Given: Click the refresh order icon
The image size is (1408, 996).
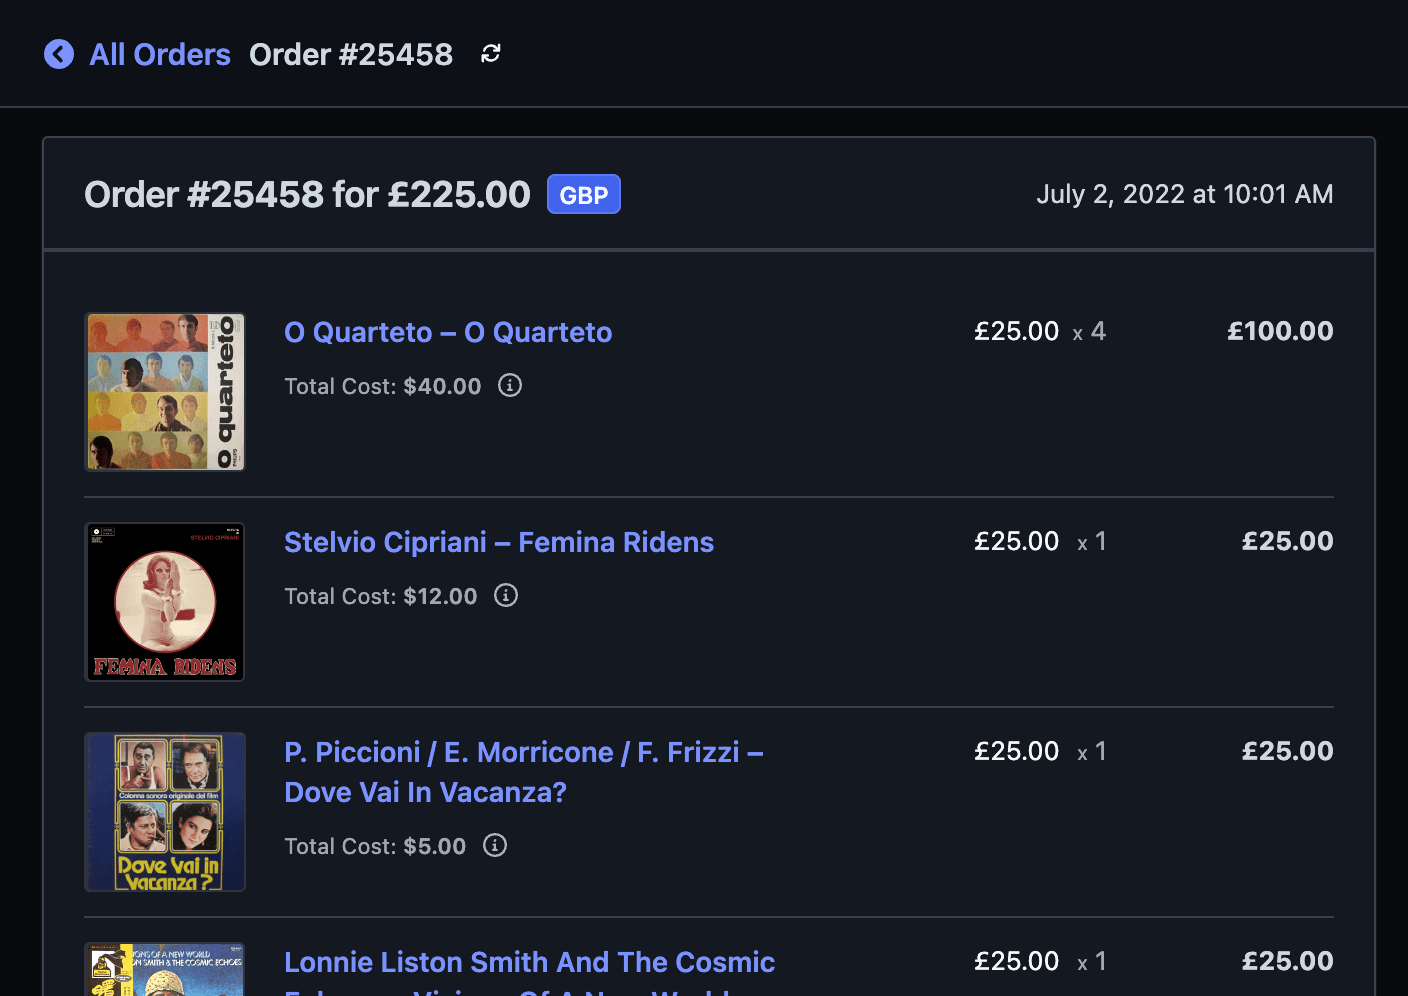Looking at the screenshot, I should (x=490, y=54).
